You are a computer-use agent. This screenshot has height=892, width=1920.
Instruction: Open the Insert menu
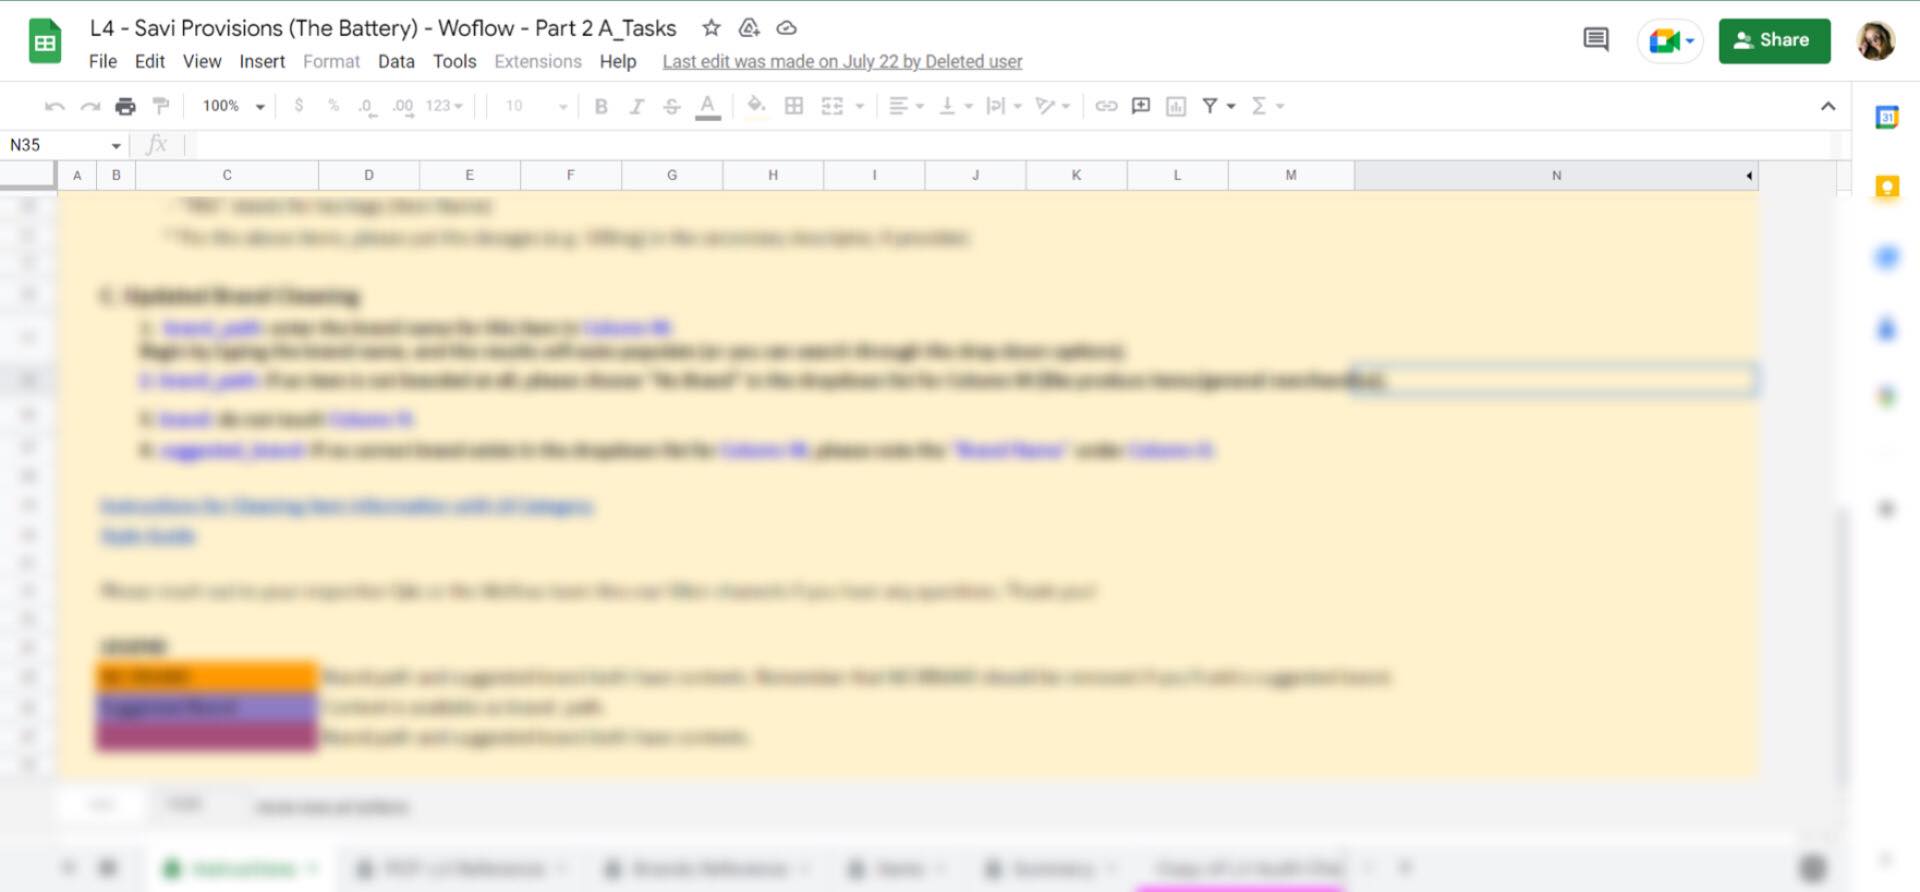click(262, 61)
